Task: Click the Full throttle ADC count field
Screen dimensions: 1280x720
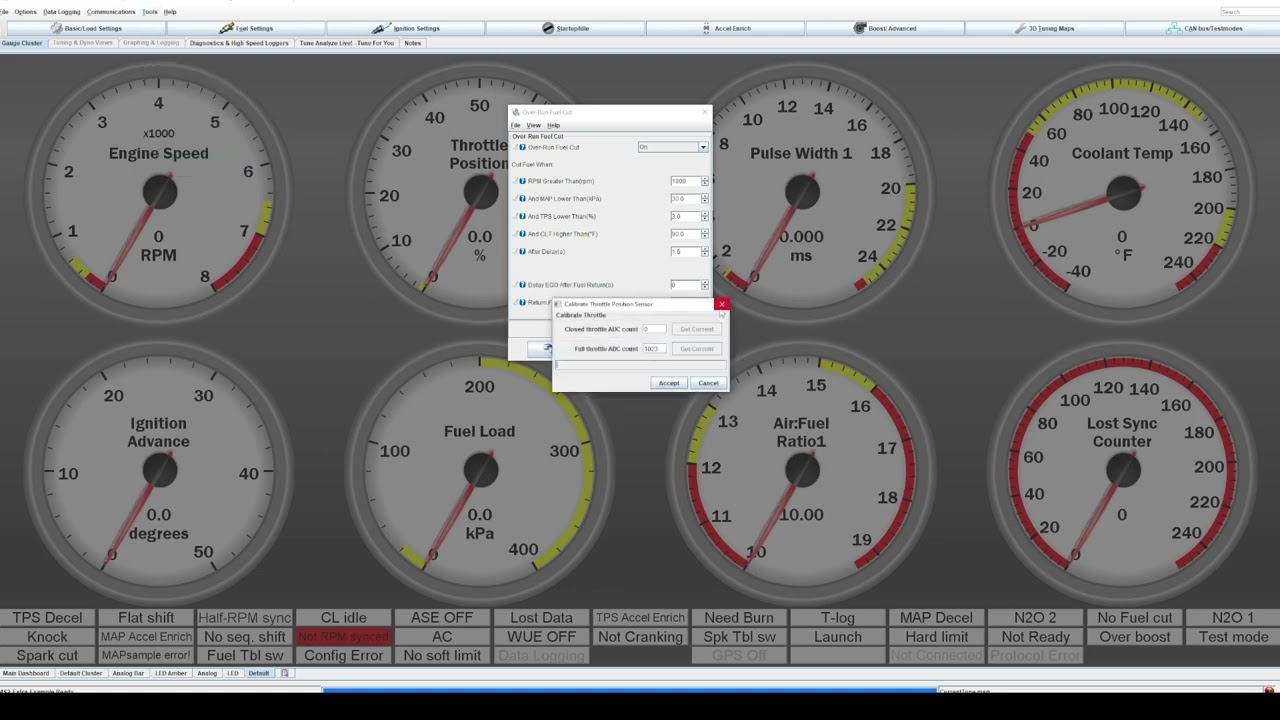Action: [x=653, y=349]
